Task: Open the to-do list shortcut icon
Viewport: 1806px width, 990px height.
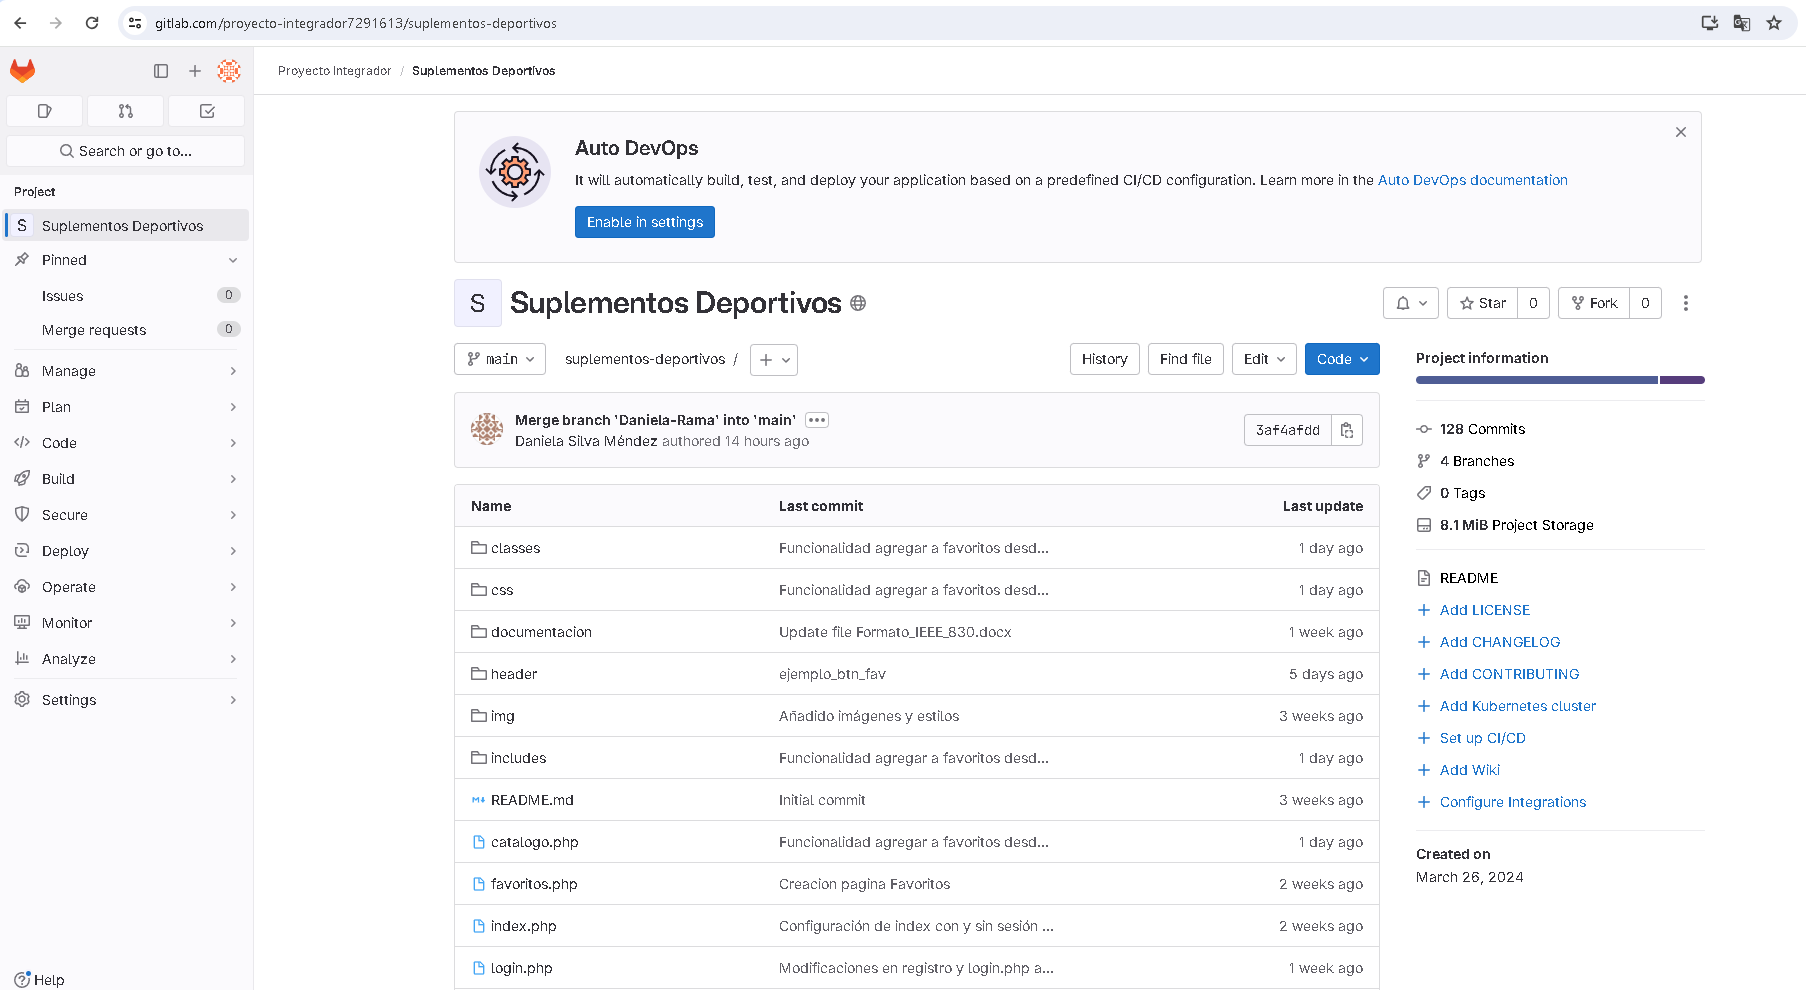Action: click(207, 111)
